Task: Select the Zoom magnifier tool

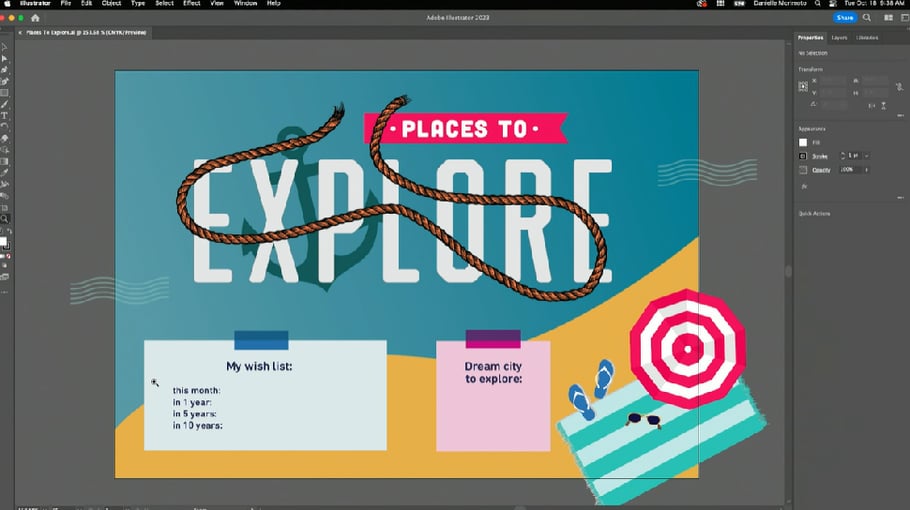Action: pyautogui.click(x=5, y=218)
